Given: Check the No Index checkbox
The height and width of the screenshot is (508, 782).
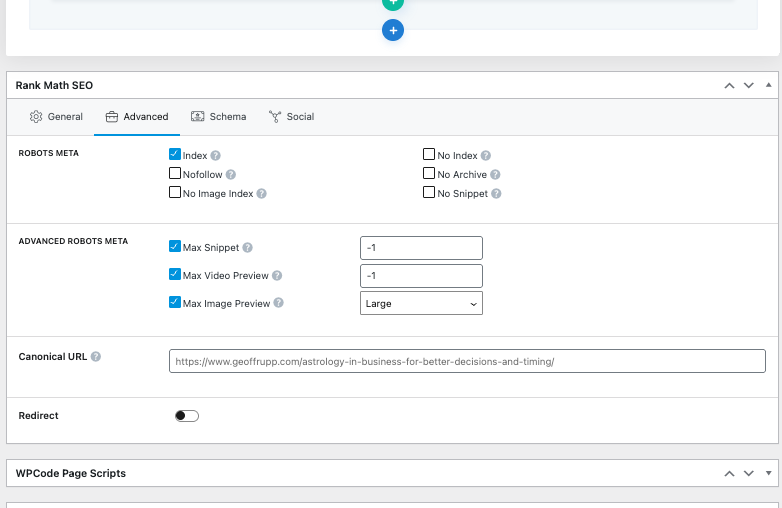Looking at the screenshot, I should point(429,155).
